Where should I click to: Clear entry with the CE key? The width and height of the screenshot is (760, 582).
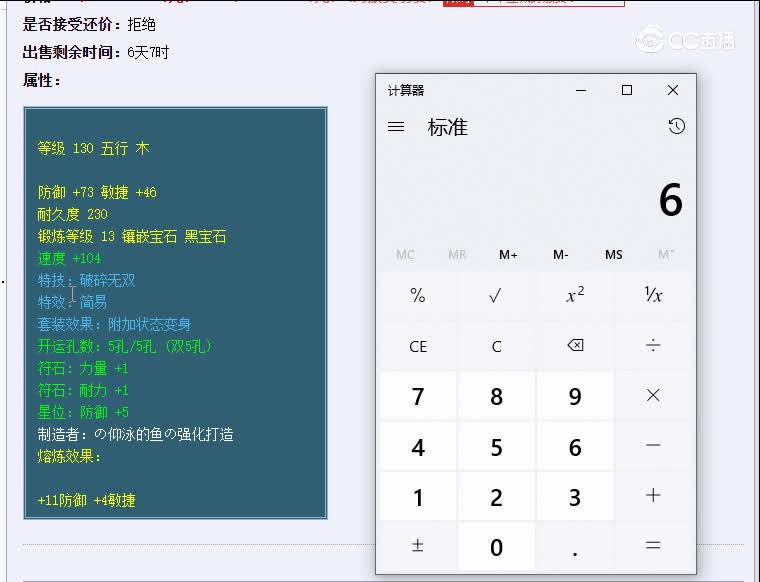[x=418, y=346]
